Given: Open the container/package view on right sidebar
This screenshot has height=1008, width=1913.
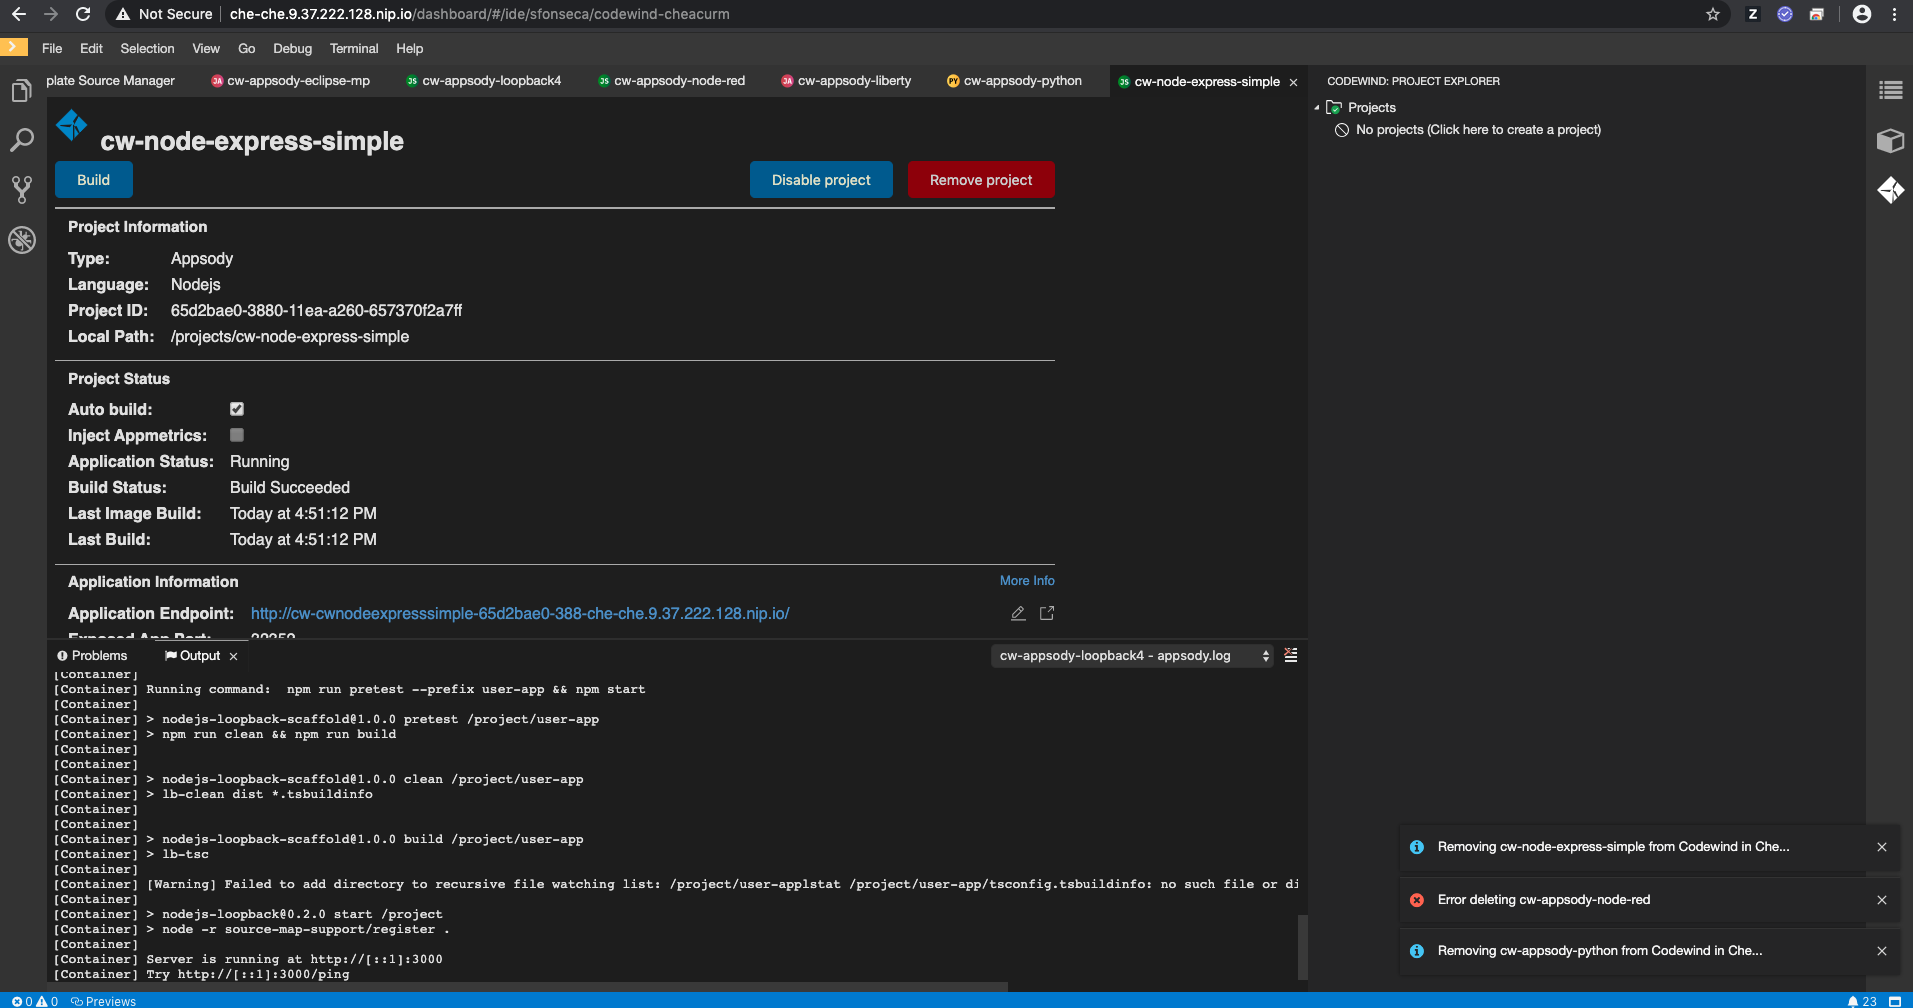Looking at the screenshot, I should click(x=1891, y=141).
